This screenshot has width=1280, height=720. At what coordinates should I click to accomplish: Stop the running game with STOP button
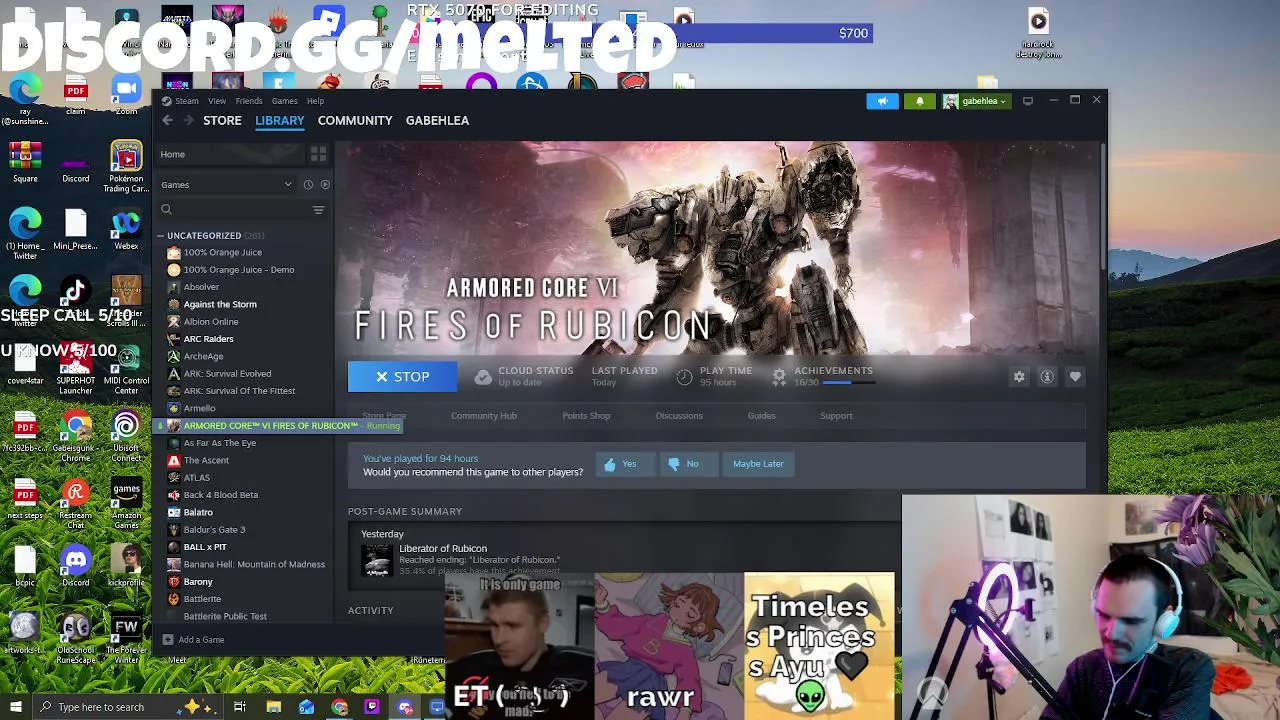coord(402,377)
